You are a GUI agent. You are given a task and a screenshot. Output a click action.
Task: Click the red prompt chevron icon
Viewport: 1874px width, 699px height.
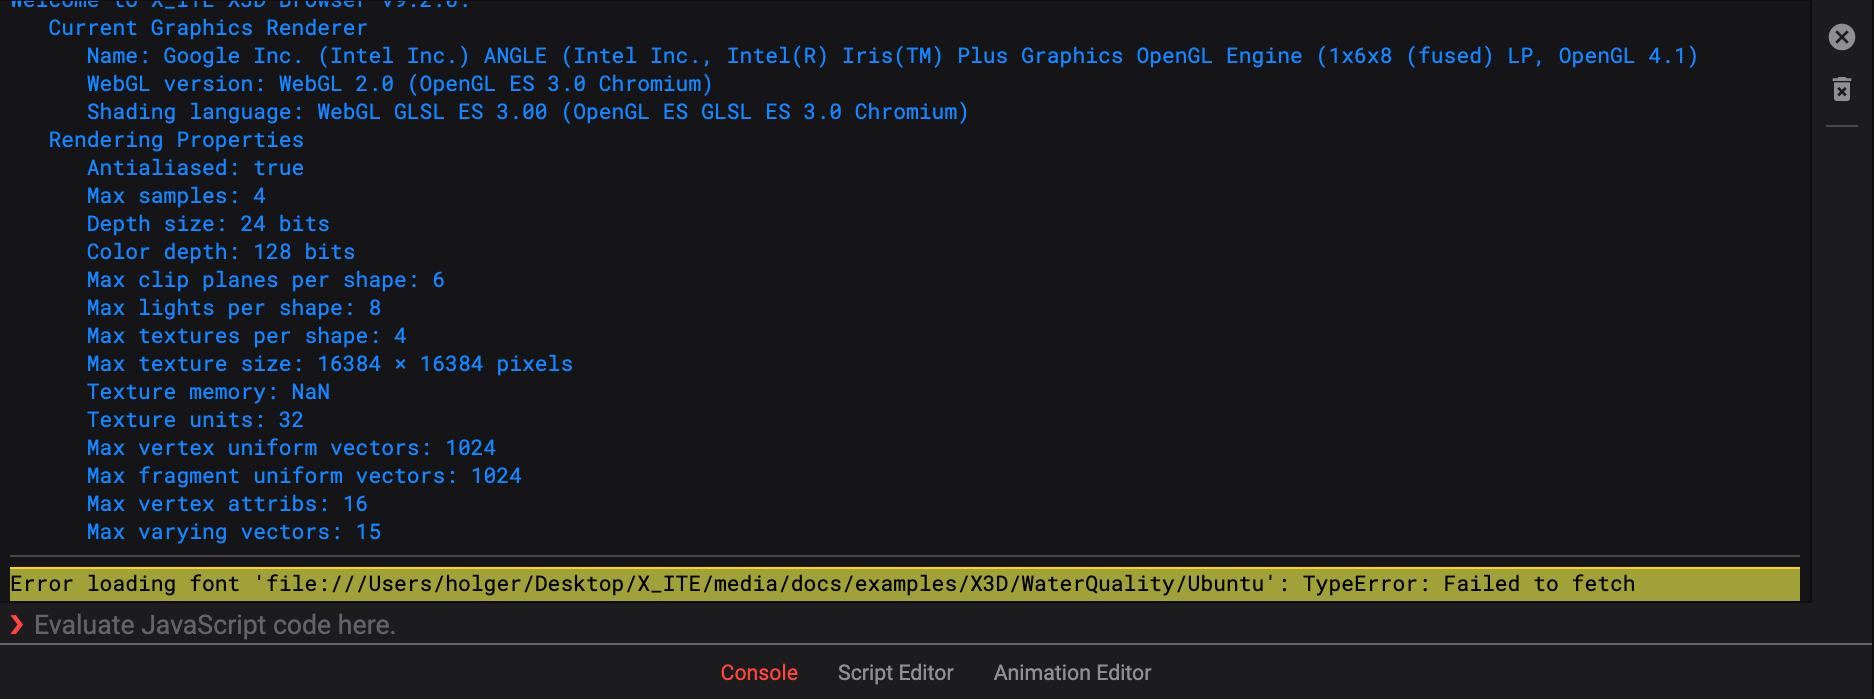click(x=16, y=625)
